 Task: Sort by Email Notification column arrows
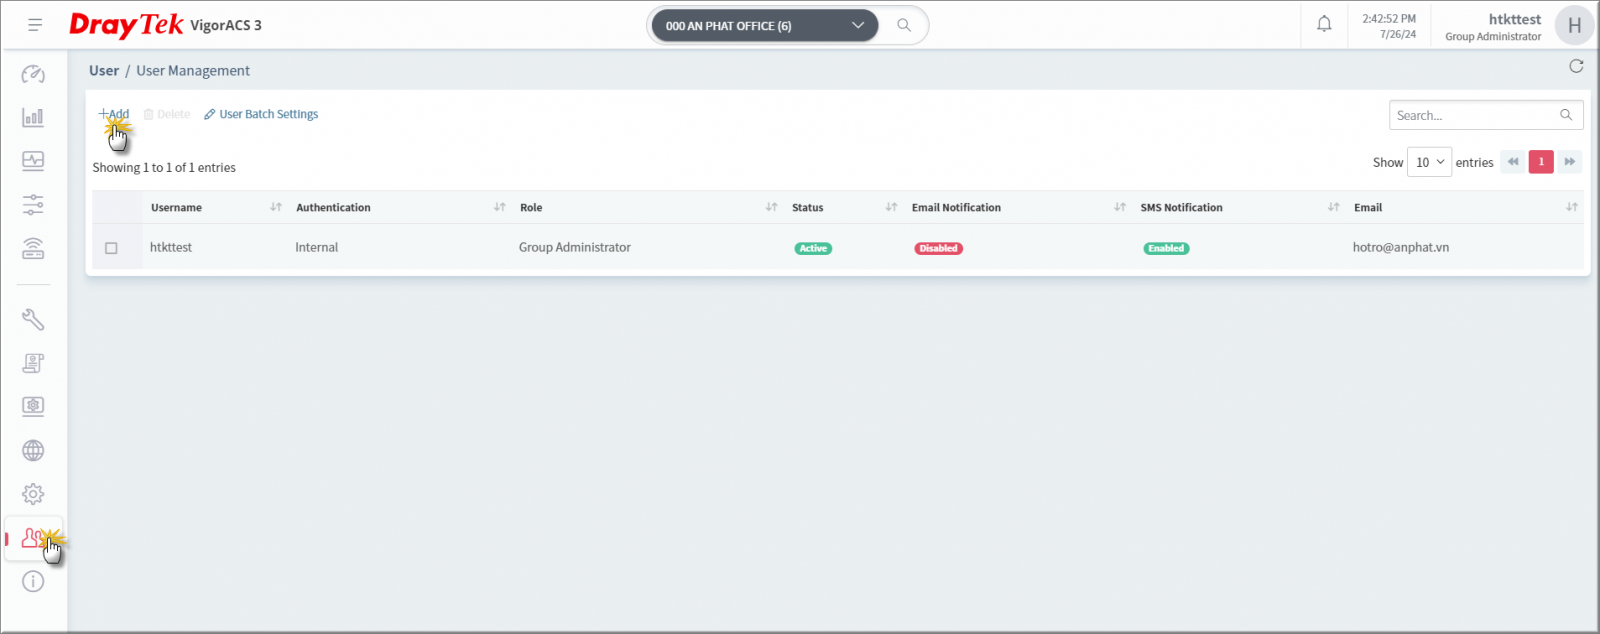[x=1120, y=207]
